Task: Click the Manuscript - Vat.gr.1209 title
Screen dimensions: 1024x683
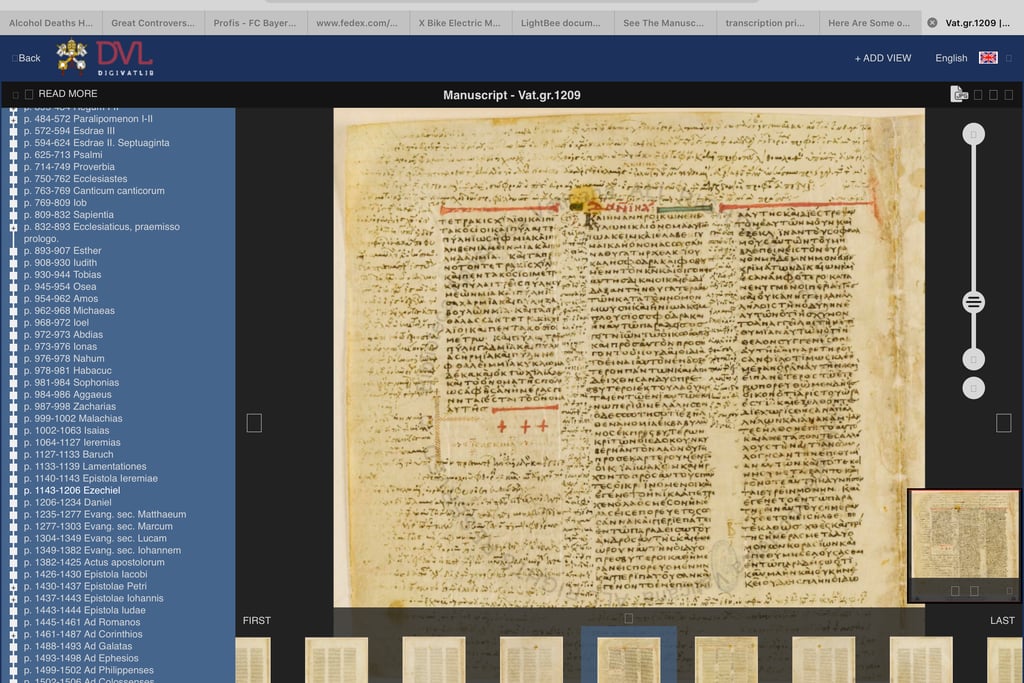Action: point(511,95)
